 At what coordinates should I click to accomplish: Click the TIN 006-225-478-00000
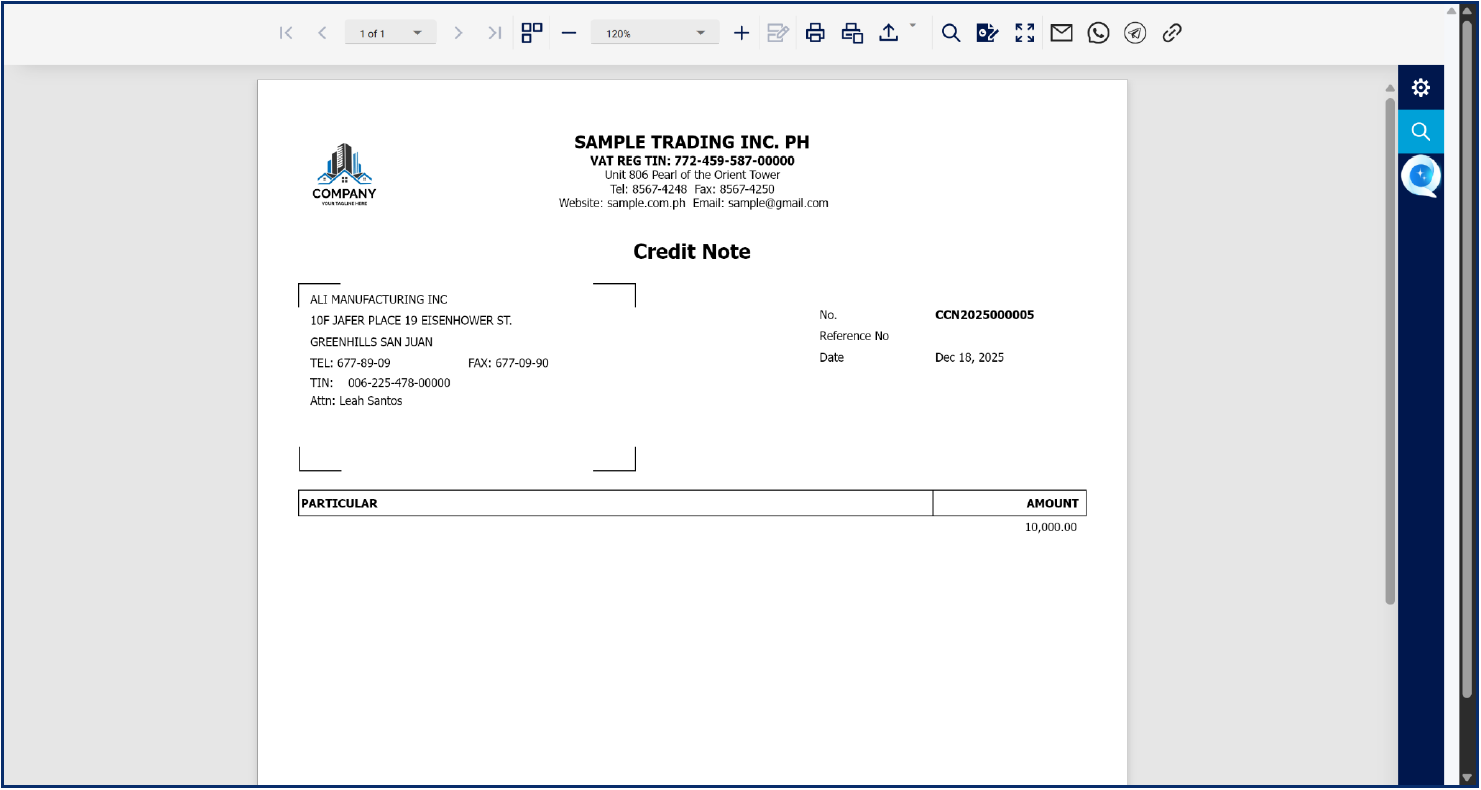399,383
